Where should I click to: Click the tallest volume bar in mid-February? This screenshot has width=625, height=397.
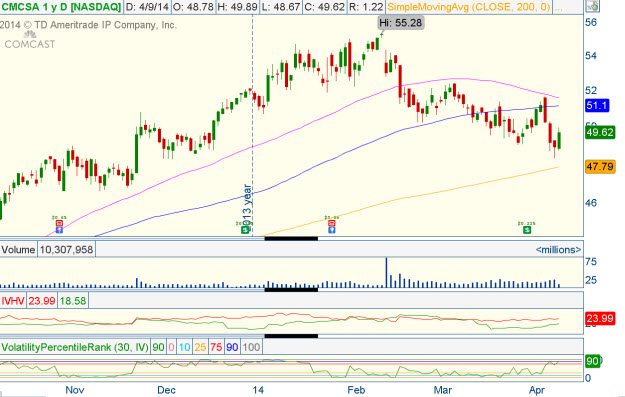(x=386, y=273)
